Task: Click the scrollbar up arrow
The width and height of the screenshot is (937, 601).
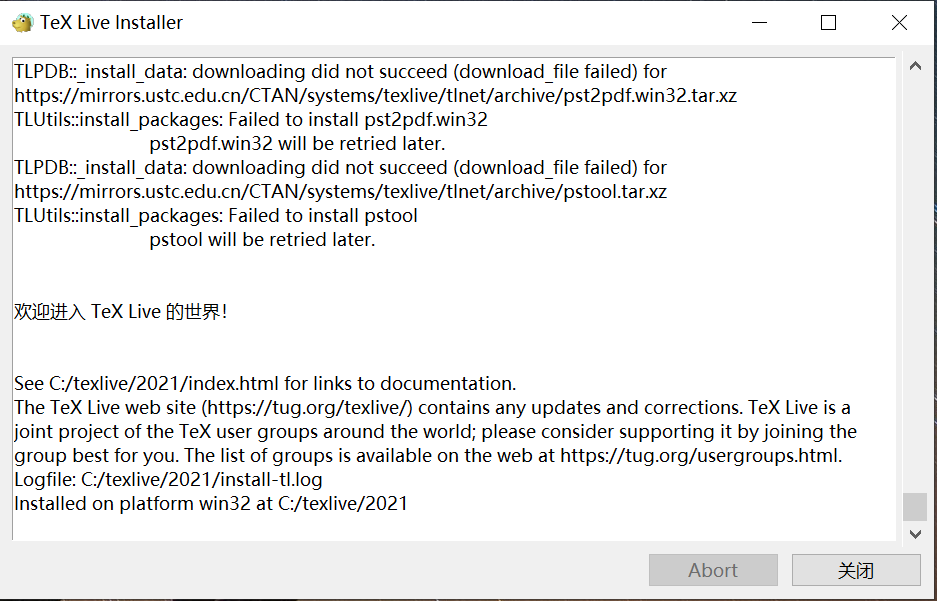Action: [915, 65]
